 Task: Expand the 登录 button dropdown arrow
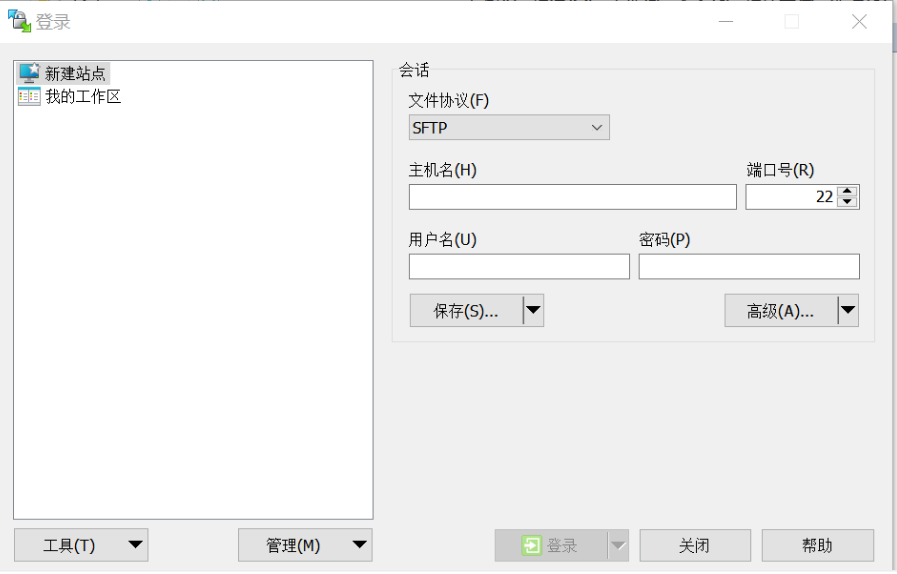point(618,545)
